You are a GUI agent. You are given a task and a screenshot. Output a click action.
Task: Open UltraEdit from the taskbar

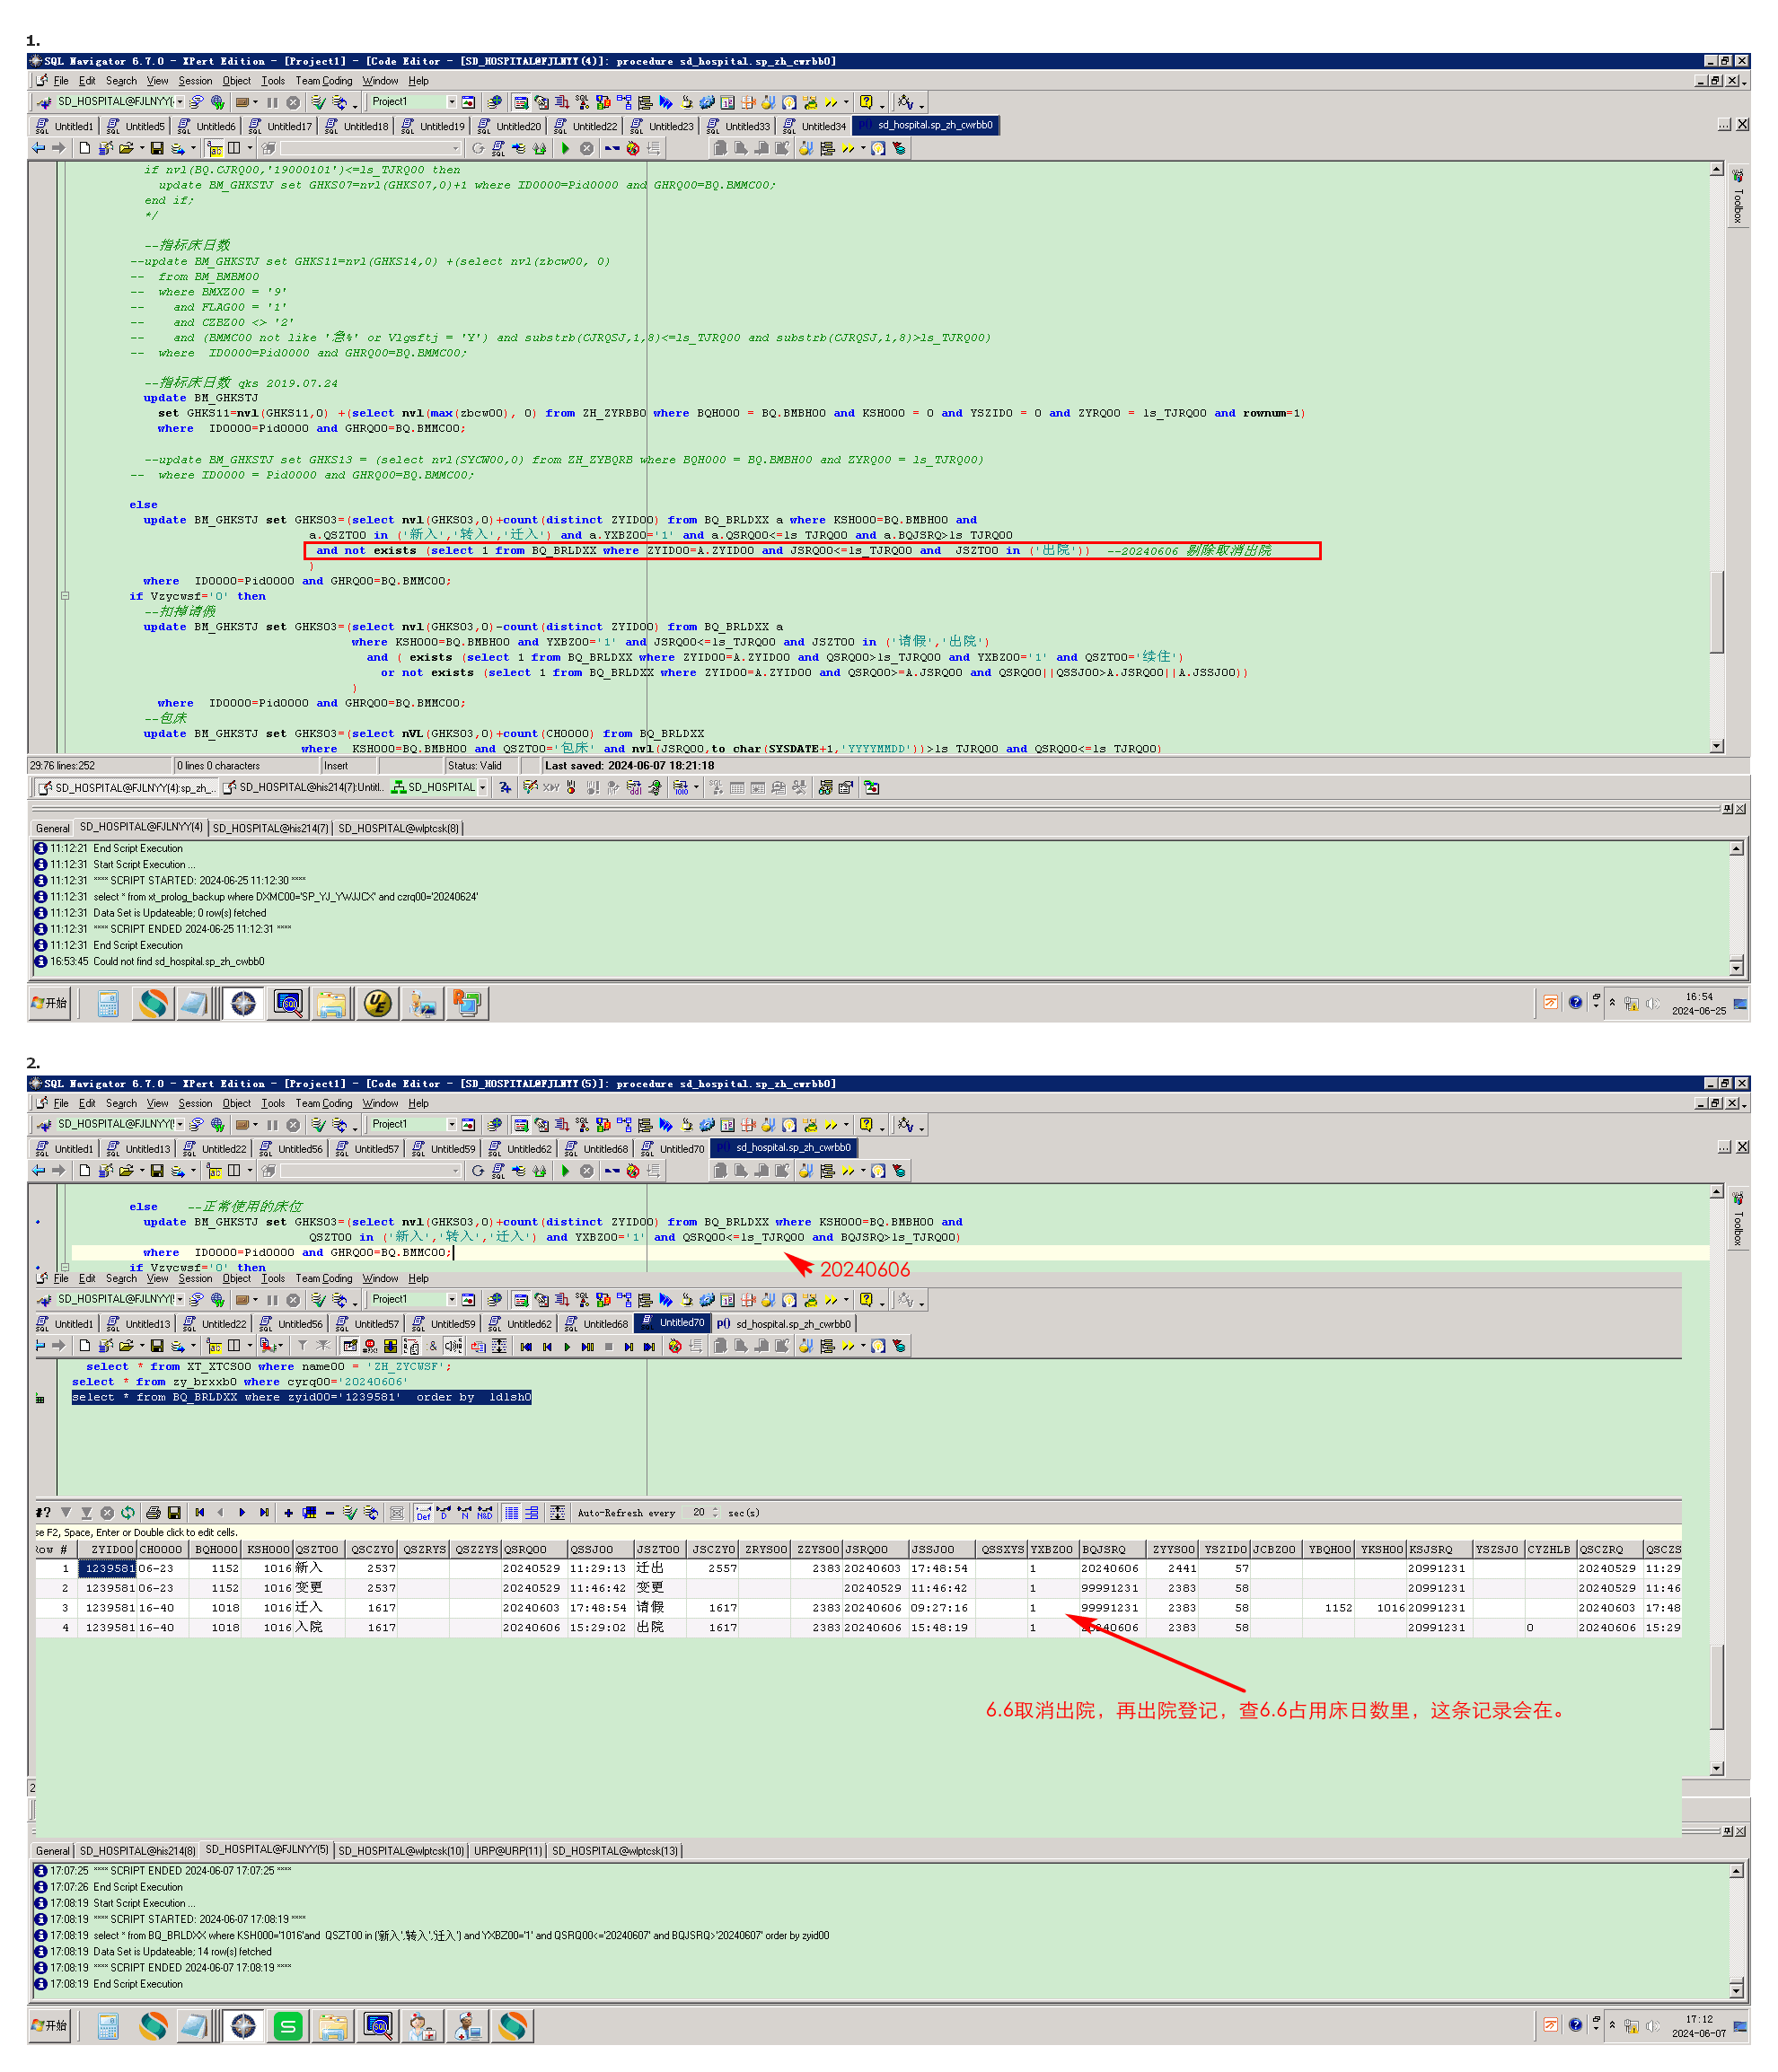(377, 1003)
